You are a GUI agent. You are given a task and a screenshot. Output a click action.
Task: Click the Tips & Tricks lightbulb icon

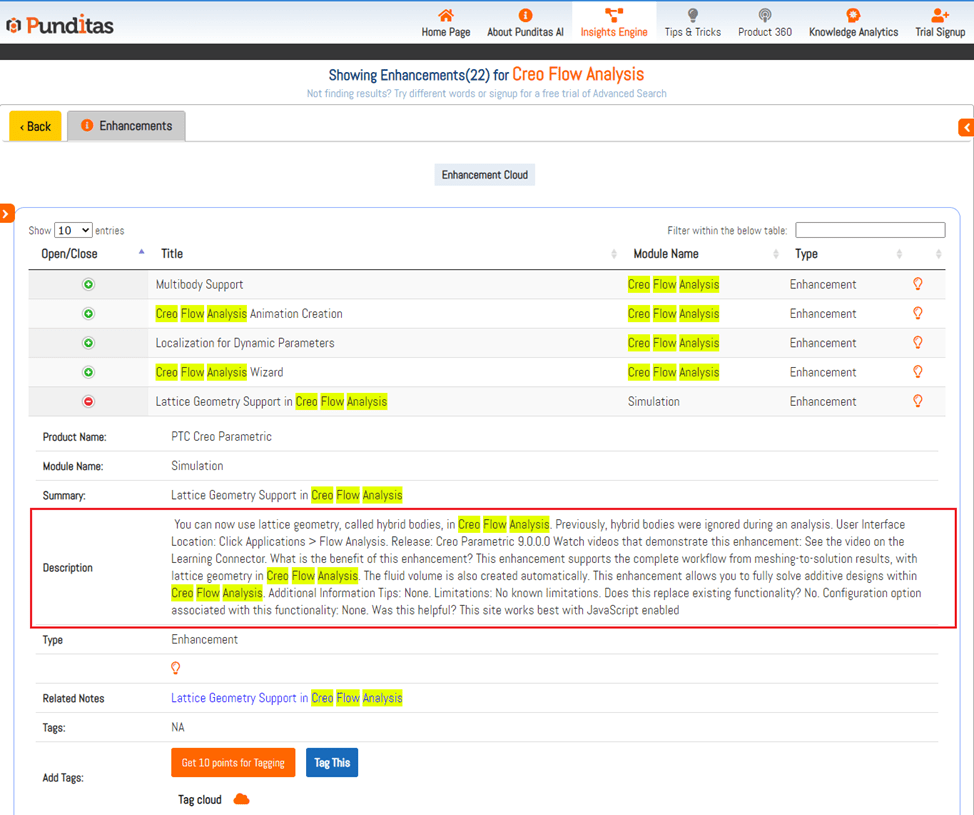(x=692, y=15)
